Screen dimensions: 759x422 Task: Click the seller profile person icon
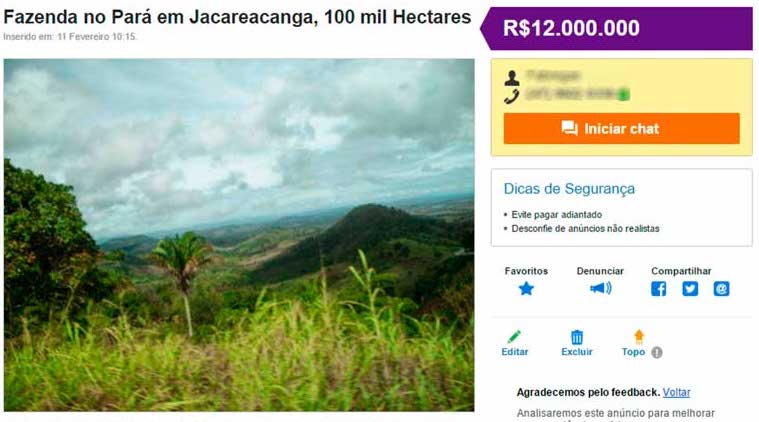click(x=512, y=78)
